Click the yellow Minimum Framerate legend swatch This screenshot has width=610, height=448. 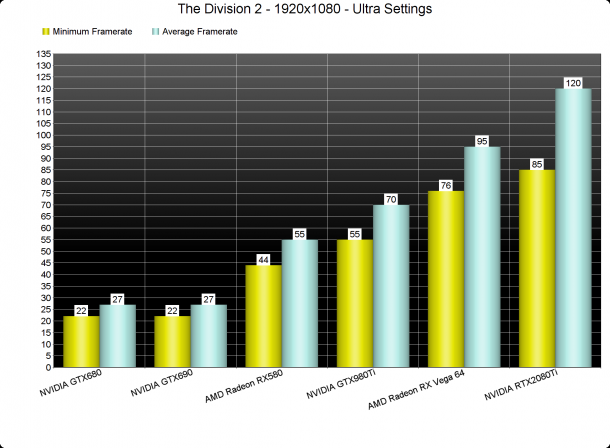click(x=46, y=32)
